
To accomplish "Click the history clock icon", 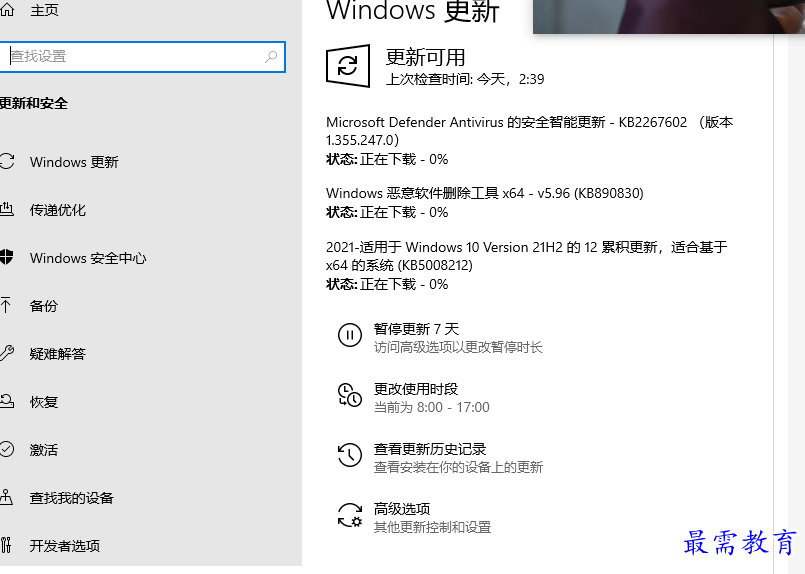I will click(x=350, y=455).
